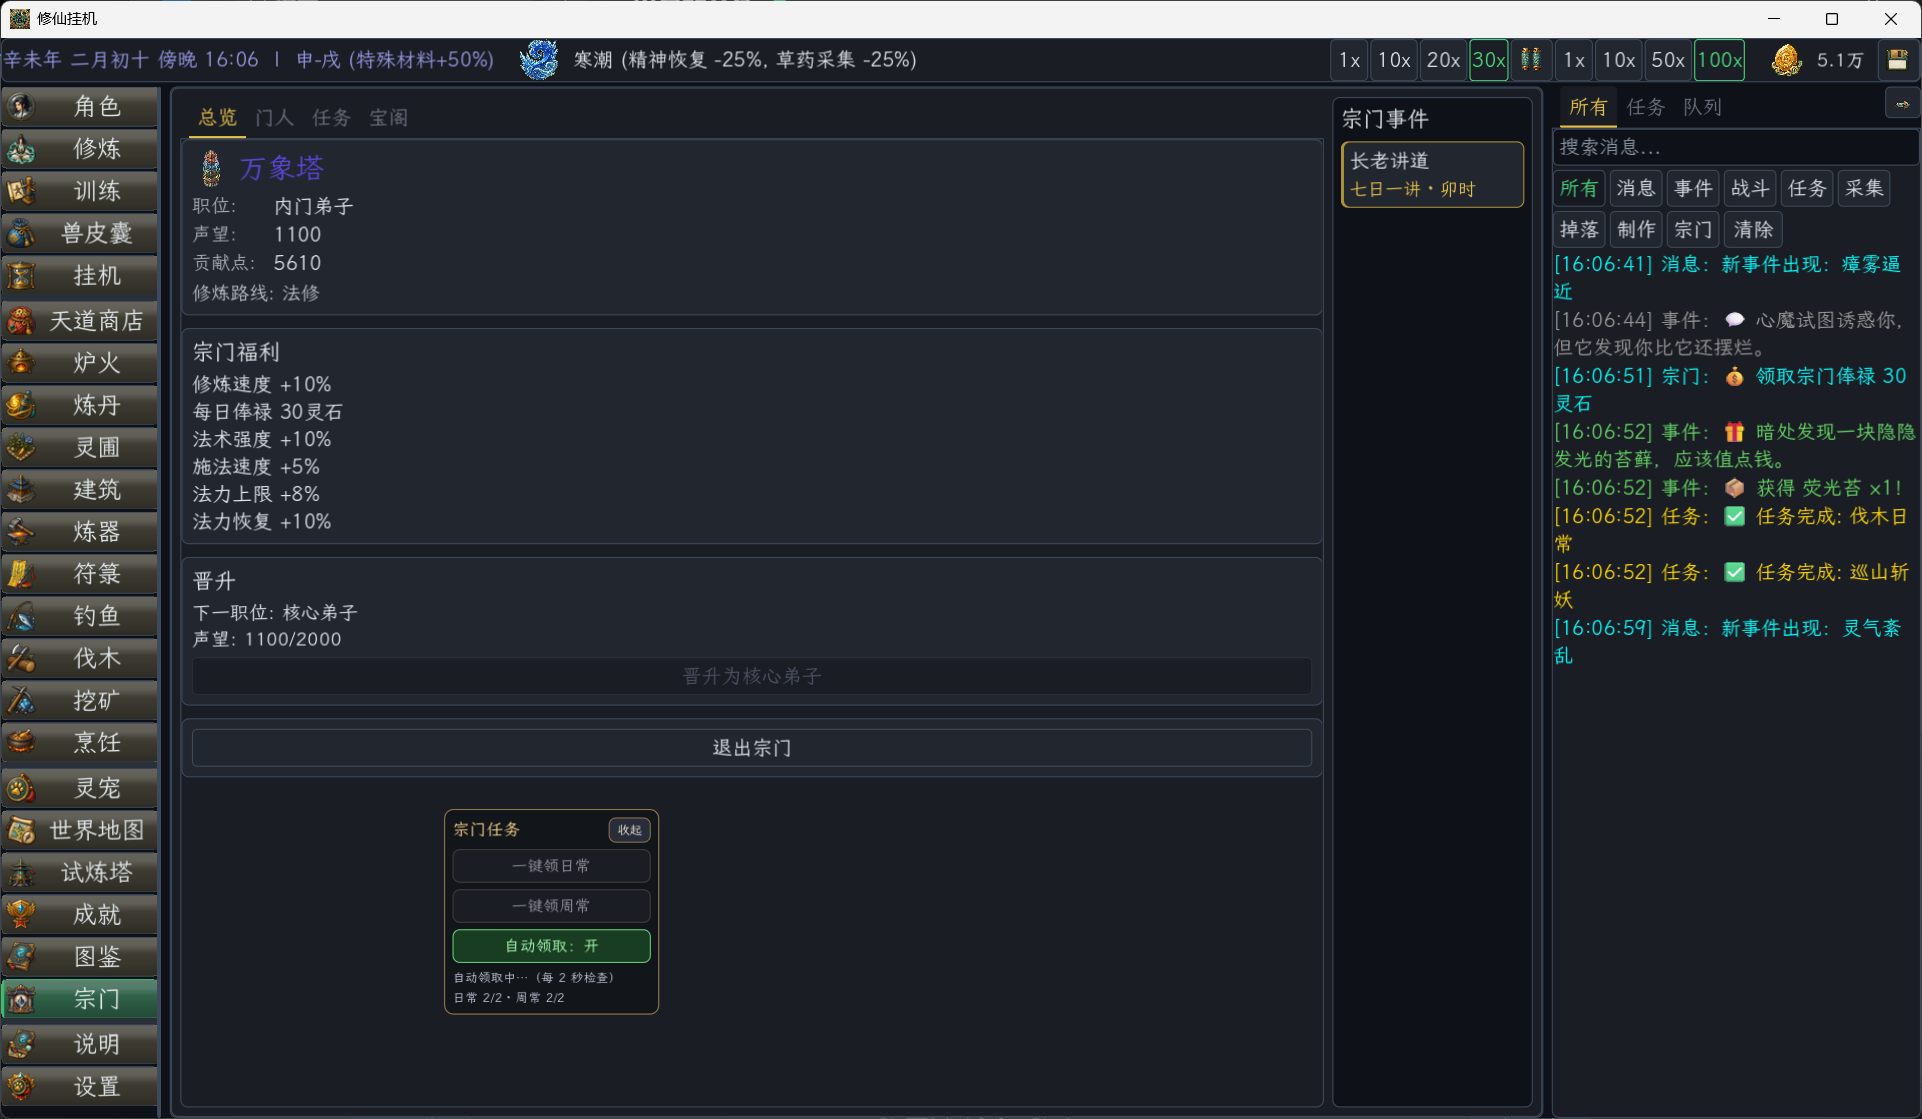Set first speed group to 20x
The image size is (1922, 1119).
pyautogui.click(x=1443, y=60)
